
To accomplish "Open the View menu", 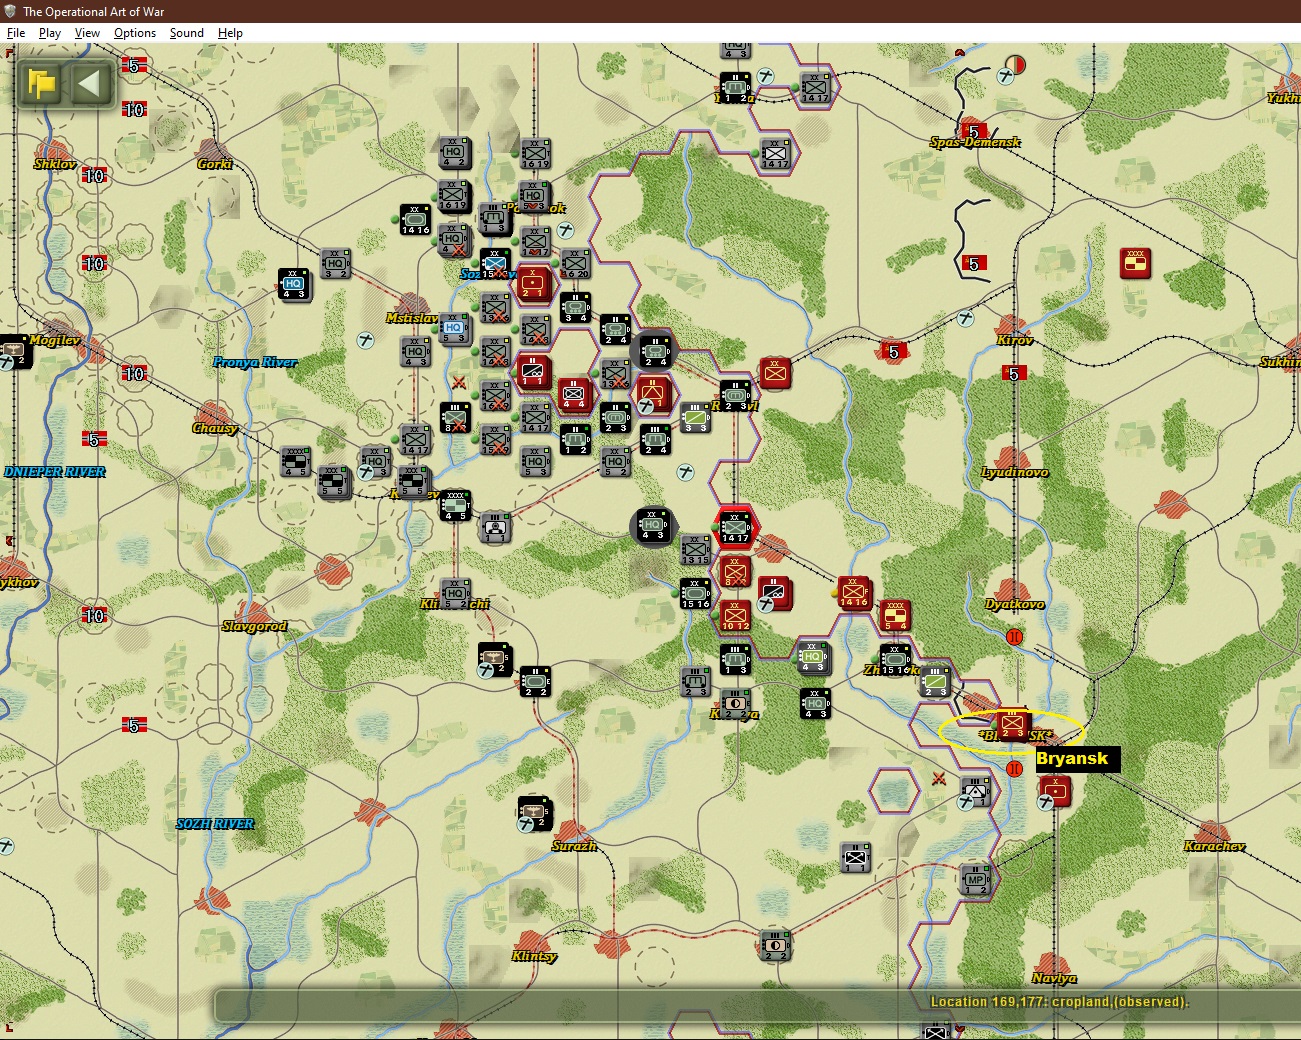I will (x=87, y=33).
